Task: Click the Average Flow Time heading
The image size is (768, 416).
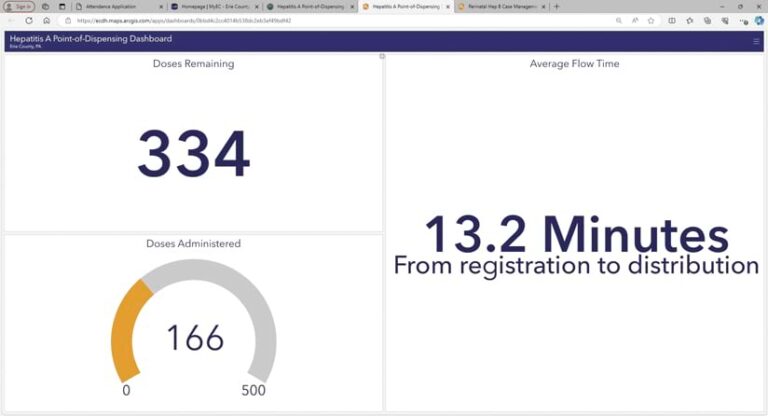Action: pyautogui.click(x=575, y=64)
